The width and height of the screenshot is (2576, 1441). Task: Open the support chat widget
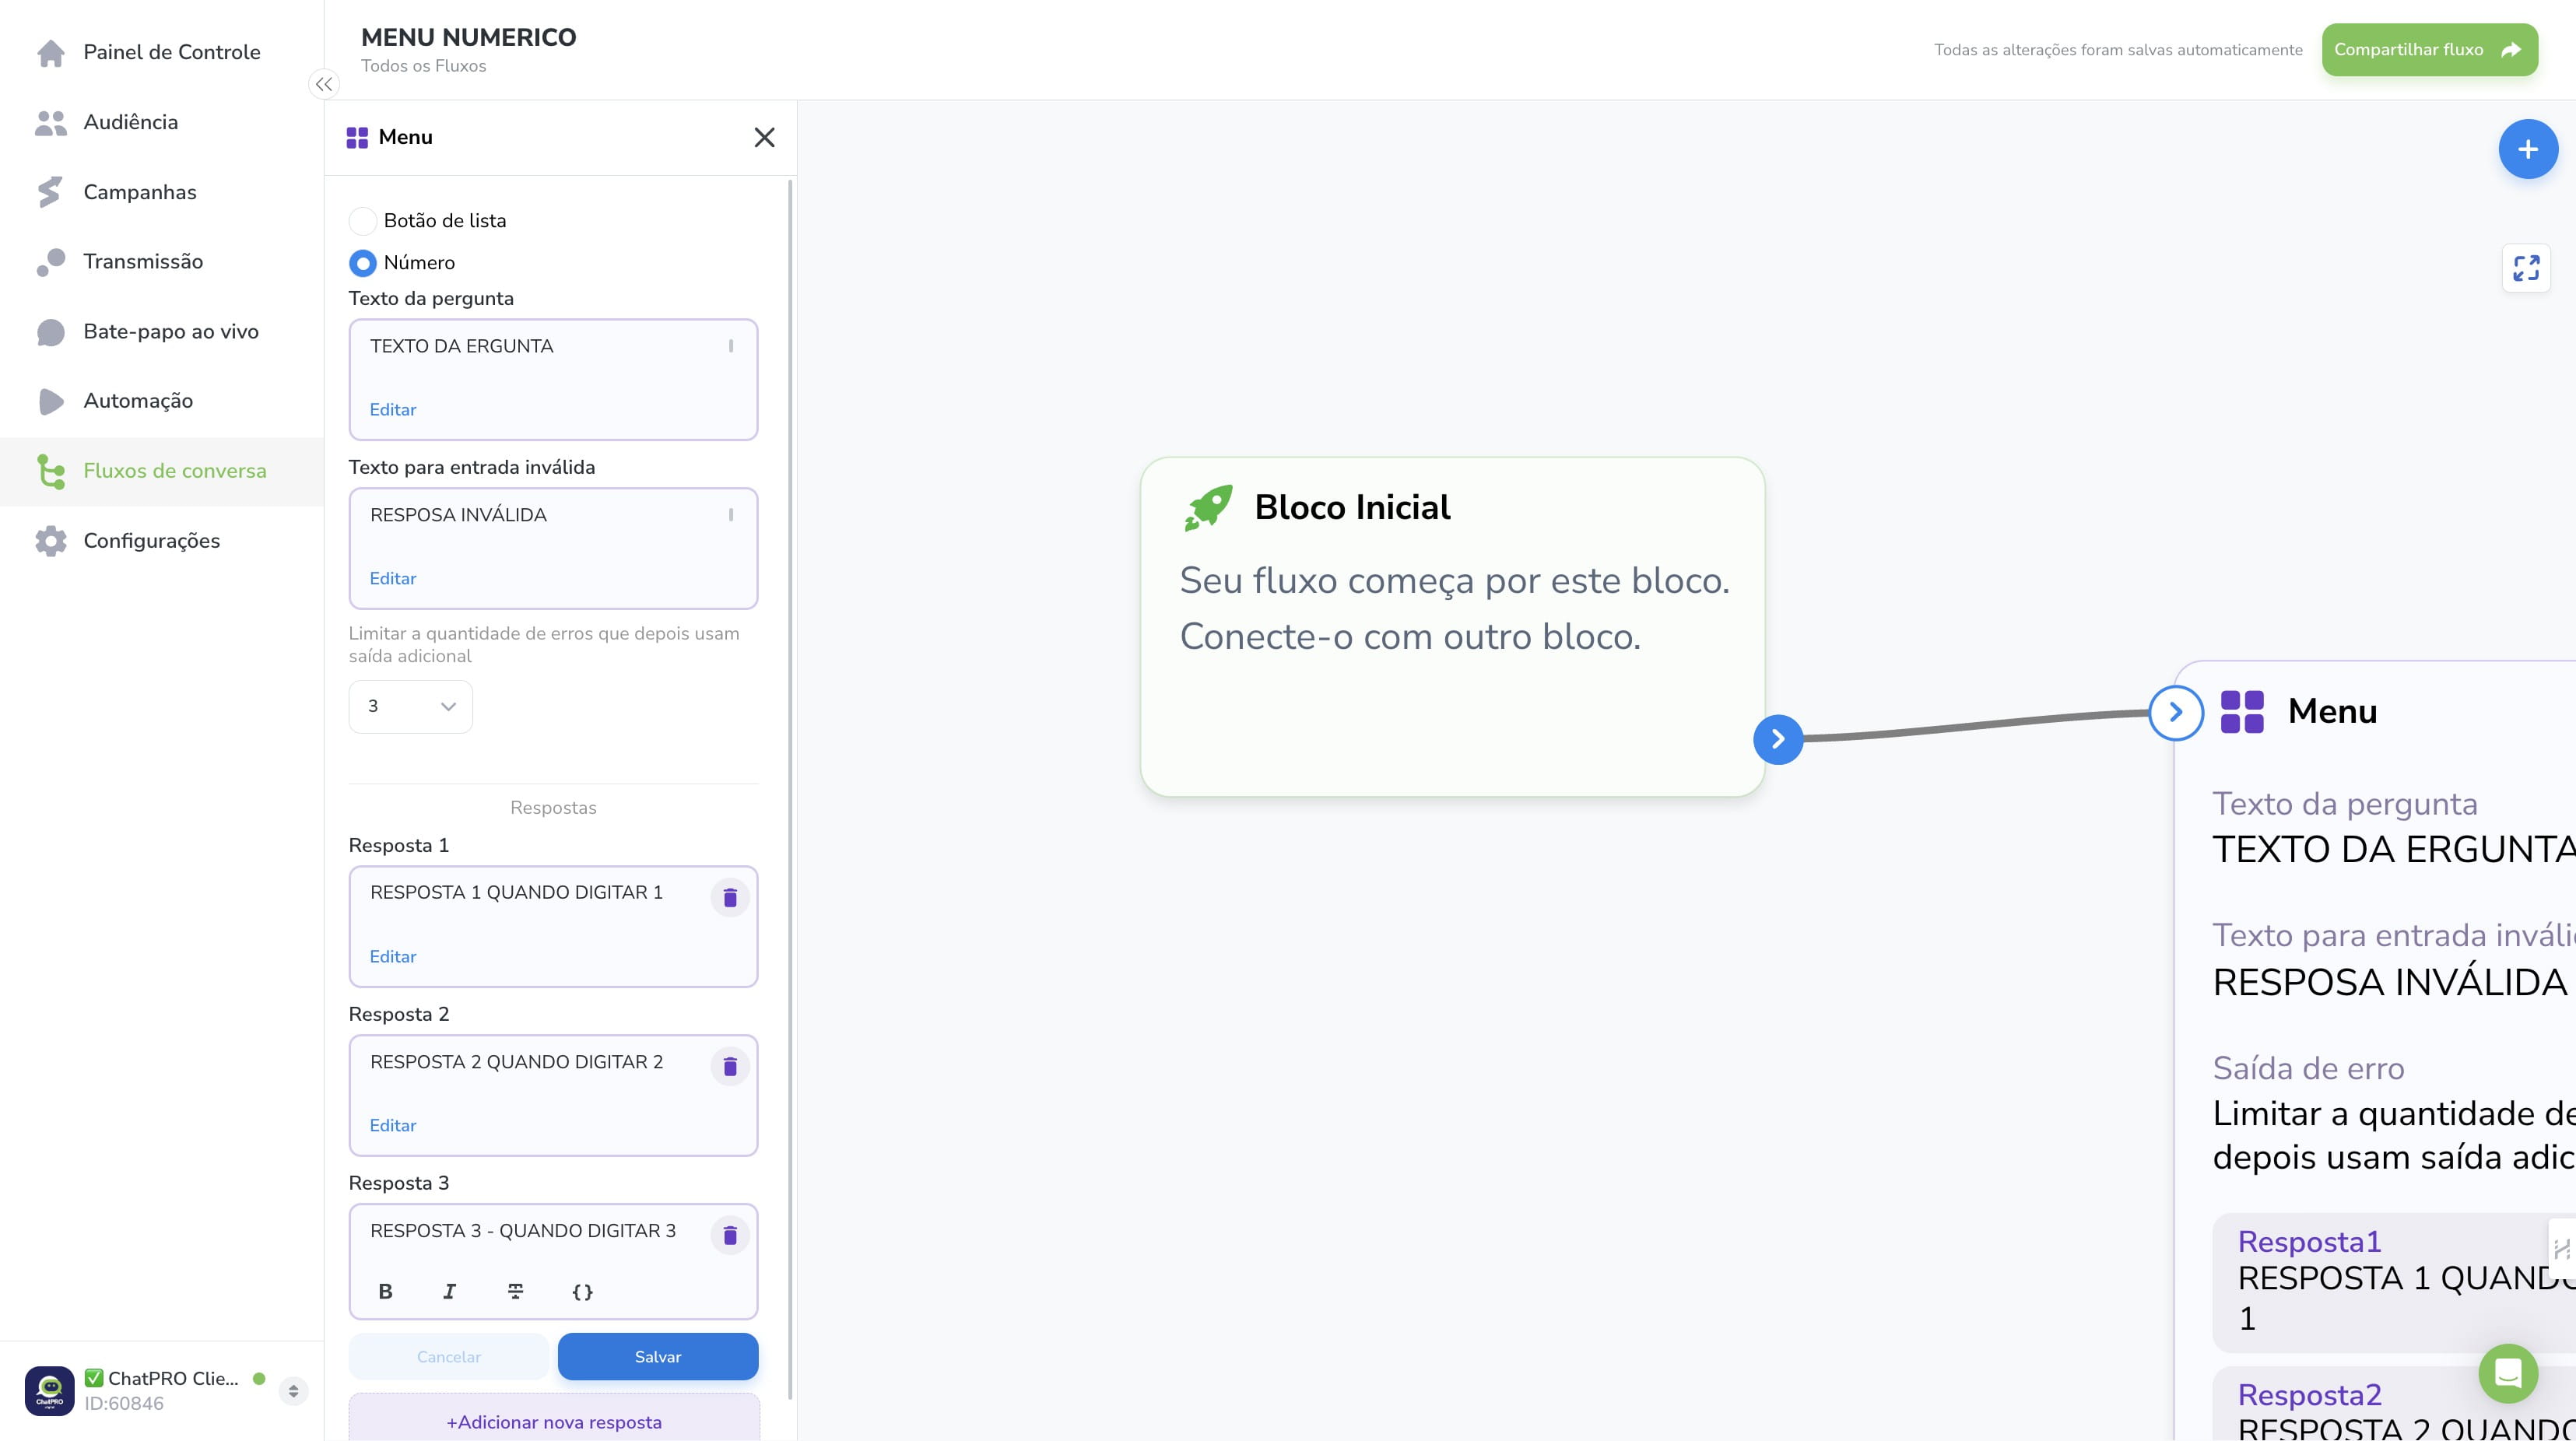tap(2508, 1373)
